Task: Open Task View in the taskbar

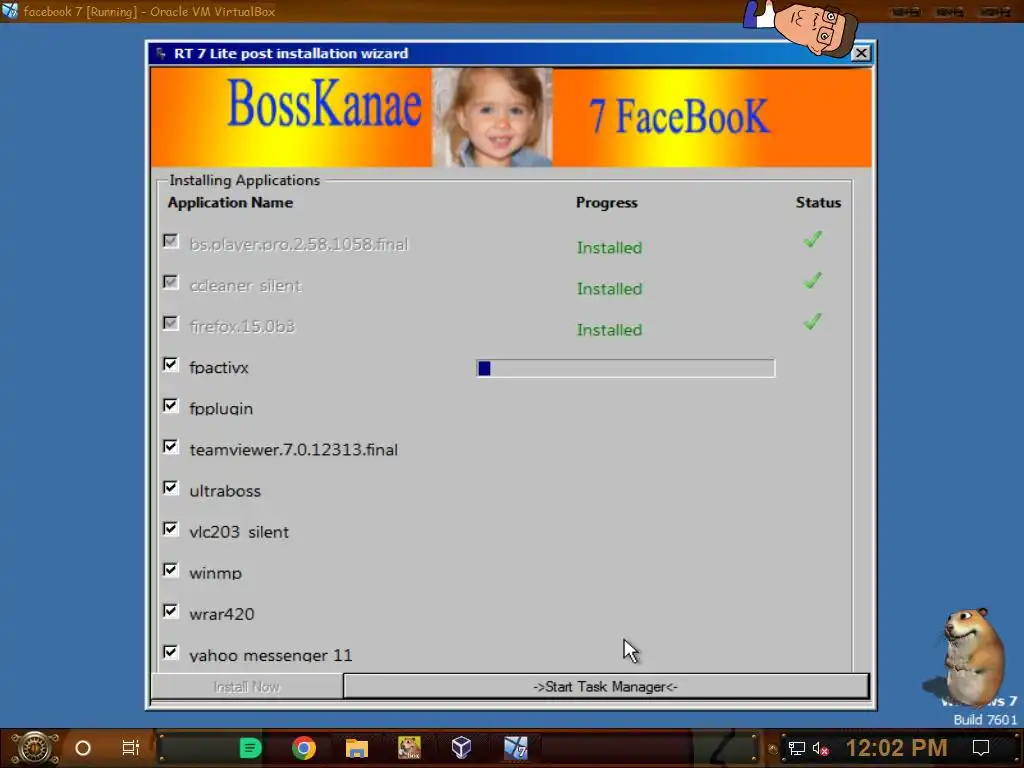Action: pyautogui.click(x=131, y=748)
